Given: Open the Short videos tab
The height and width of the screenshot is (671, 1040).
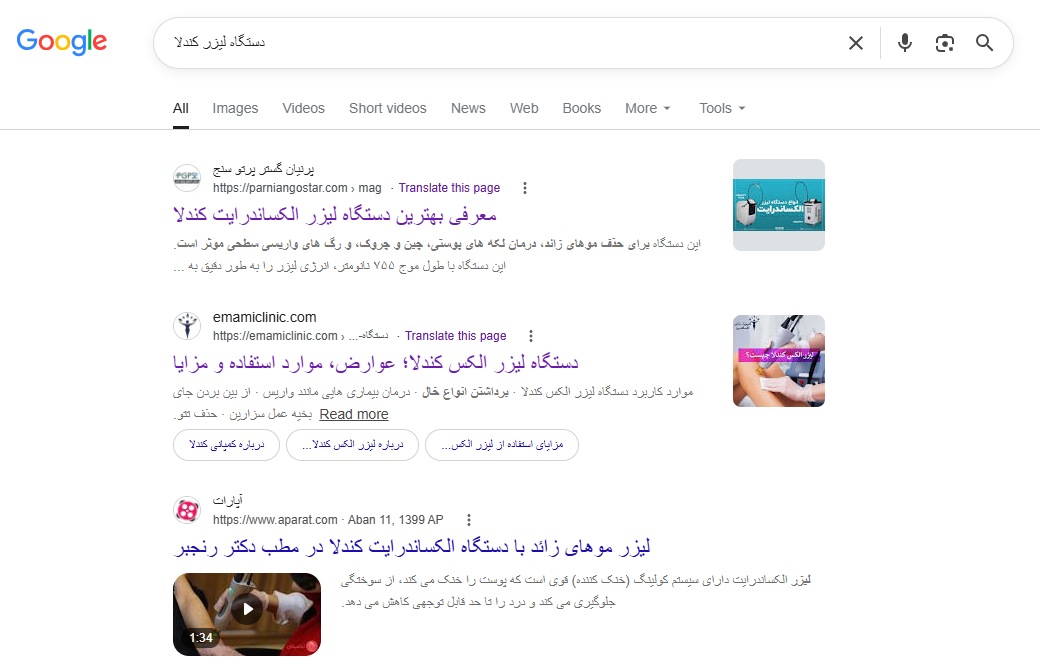Looking at the screenshot, I should [388, 108].
